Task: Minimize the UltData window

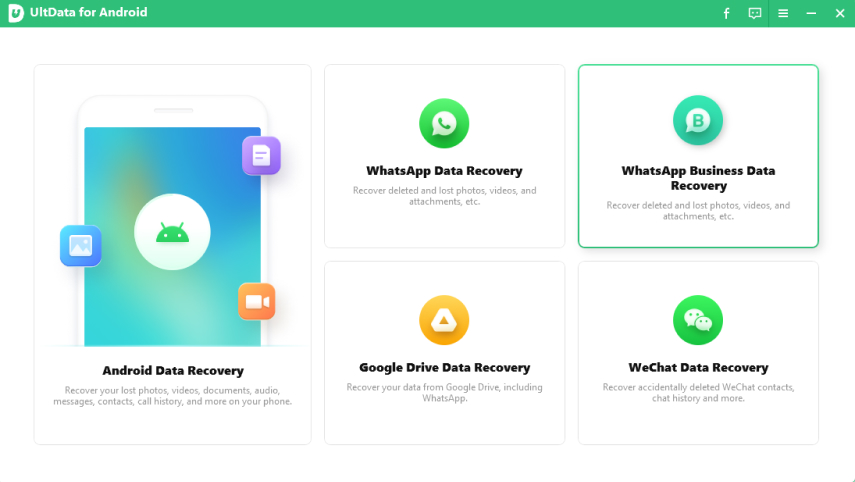Action: click(x=811, y=13)
